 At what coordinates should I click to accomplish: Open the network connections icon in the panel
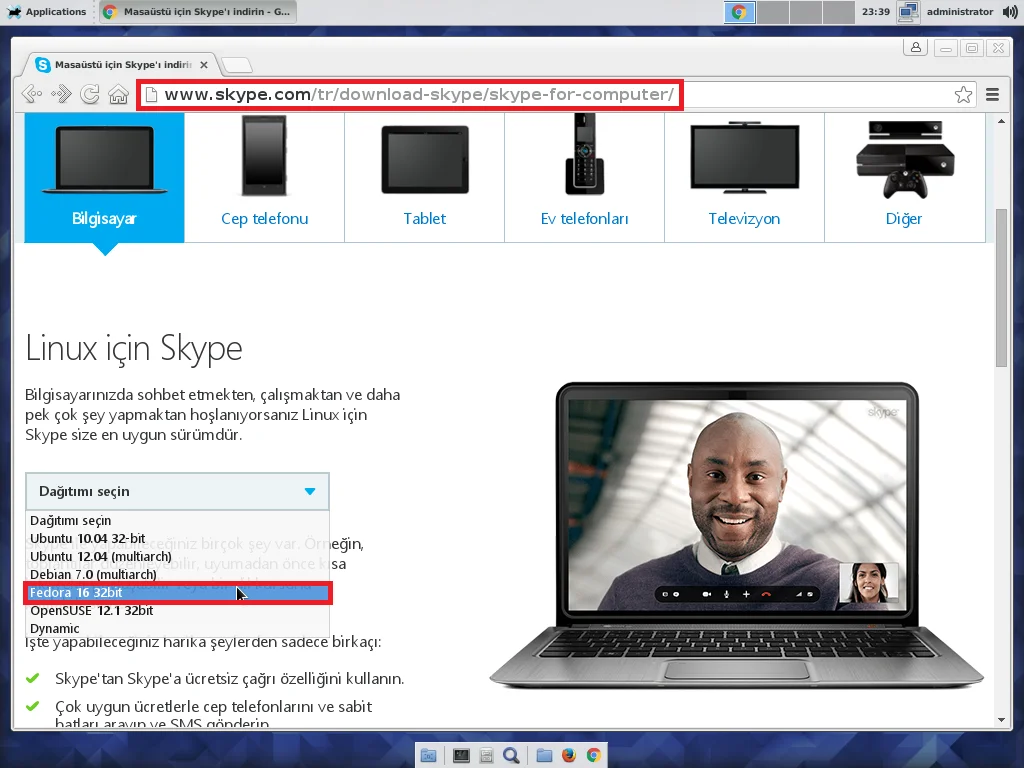point(908,12)
